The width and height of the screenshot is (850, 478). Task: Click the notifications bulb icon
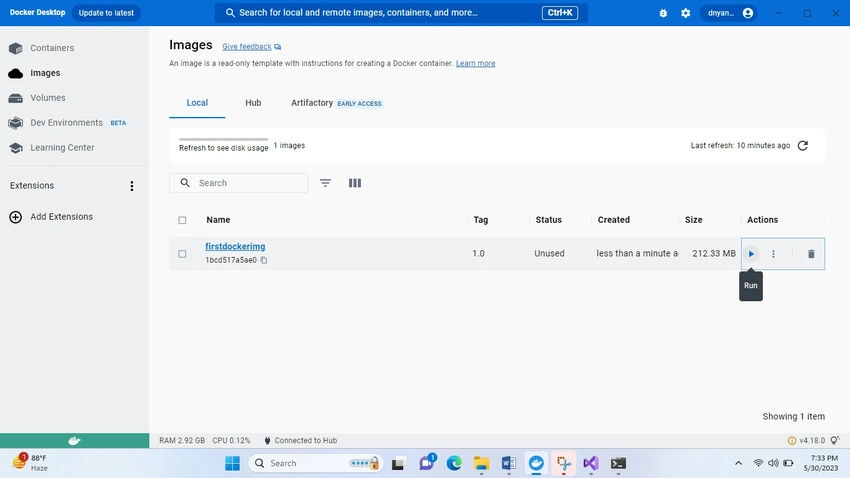pos(835,440)
